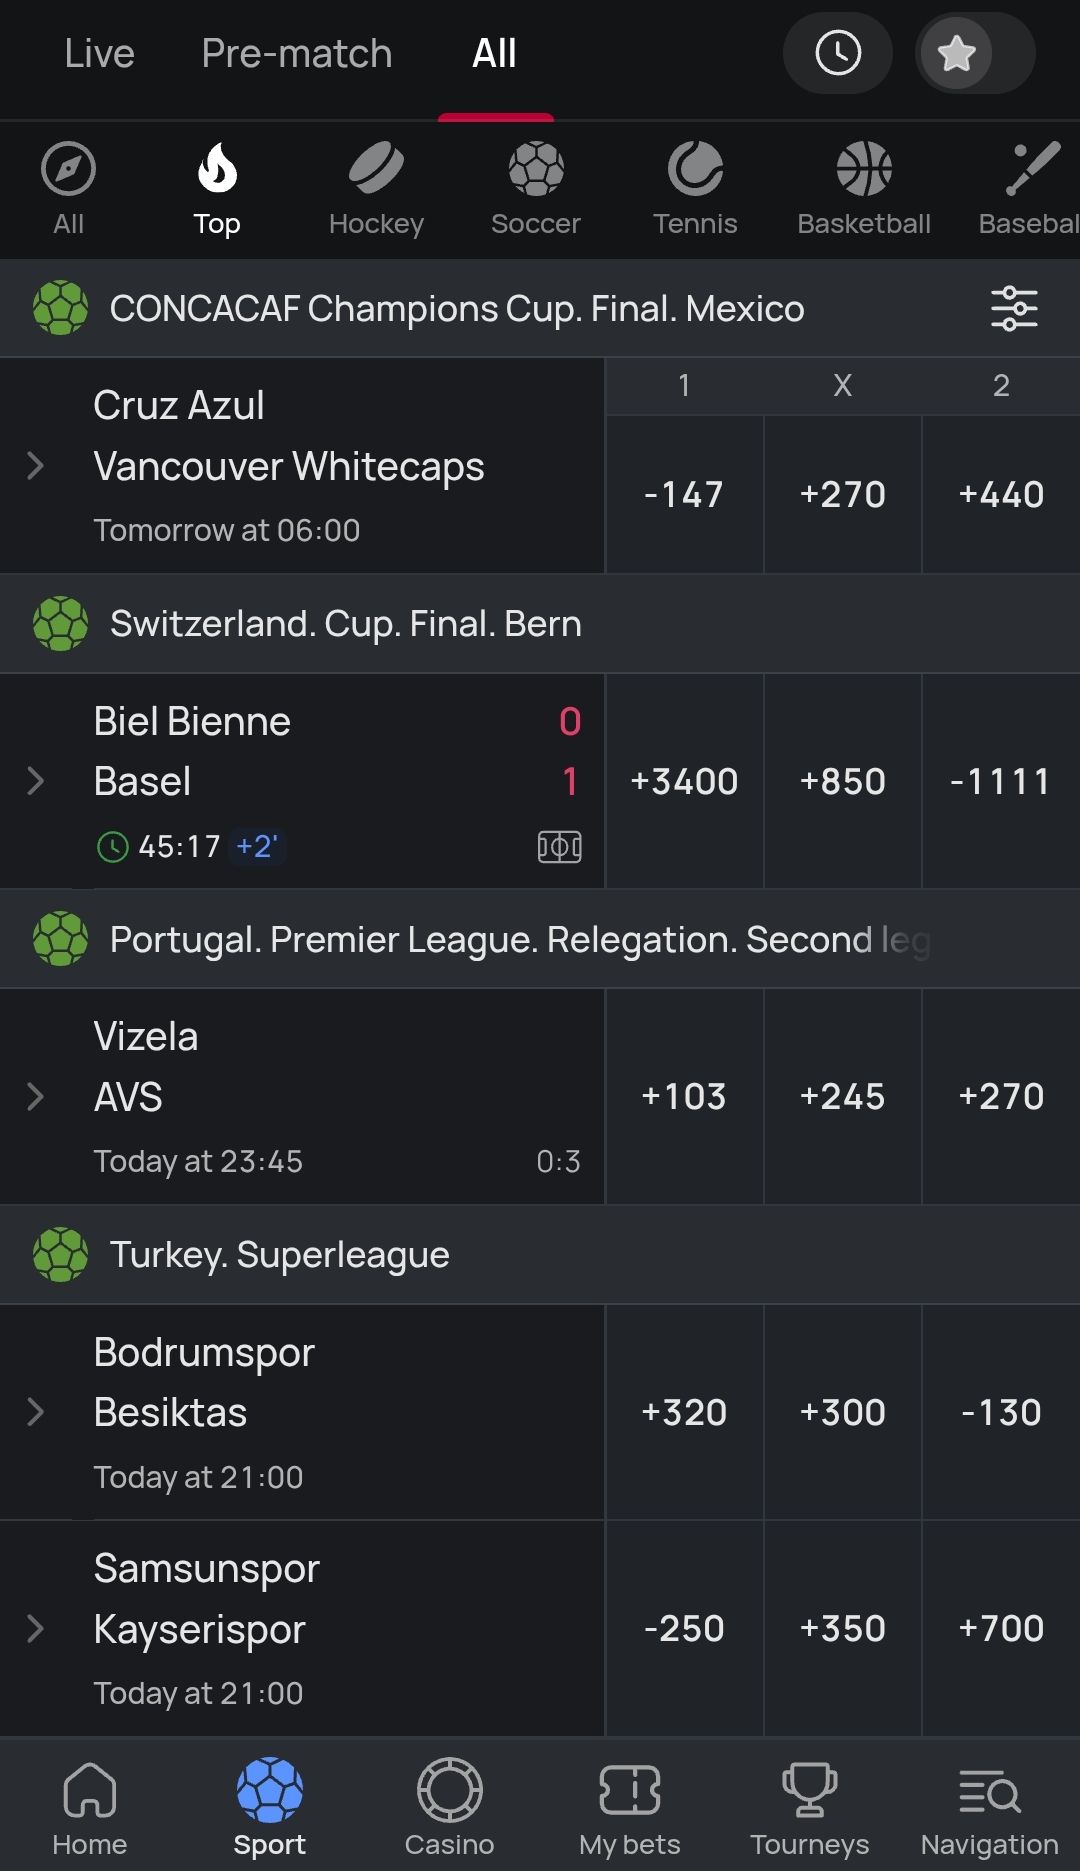This screenshot has width=1080, height=1871.
Task: Switch to the Live tab
Action: coord(99,53)
